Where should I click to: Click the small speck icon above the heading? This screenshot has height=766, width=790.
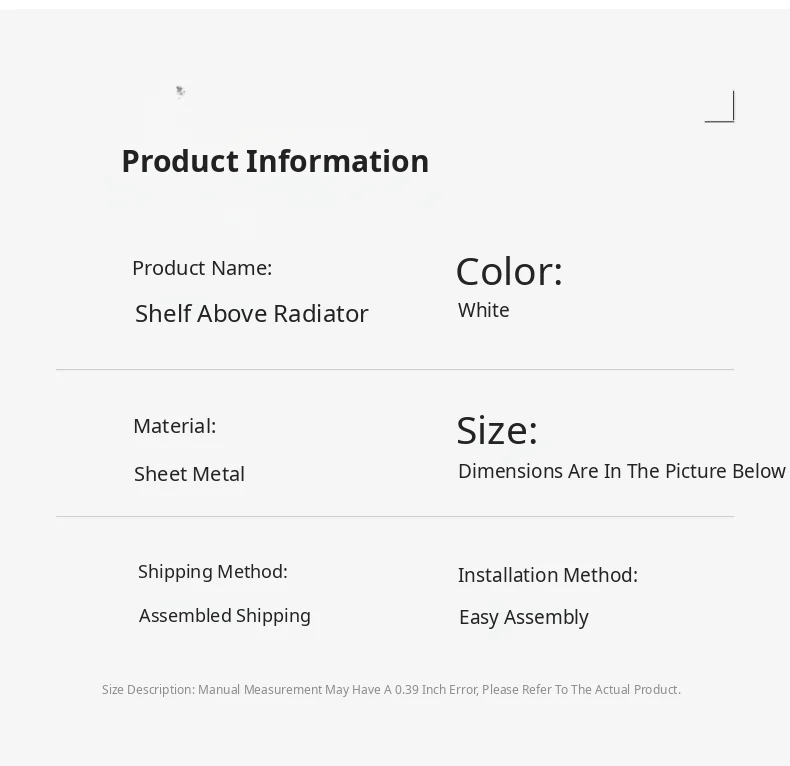click(x=180, y=92)
